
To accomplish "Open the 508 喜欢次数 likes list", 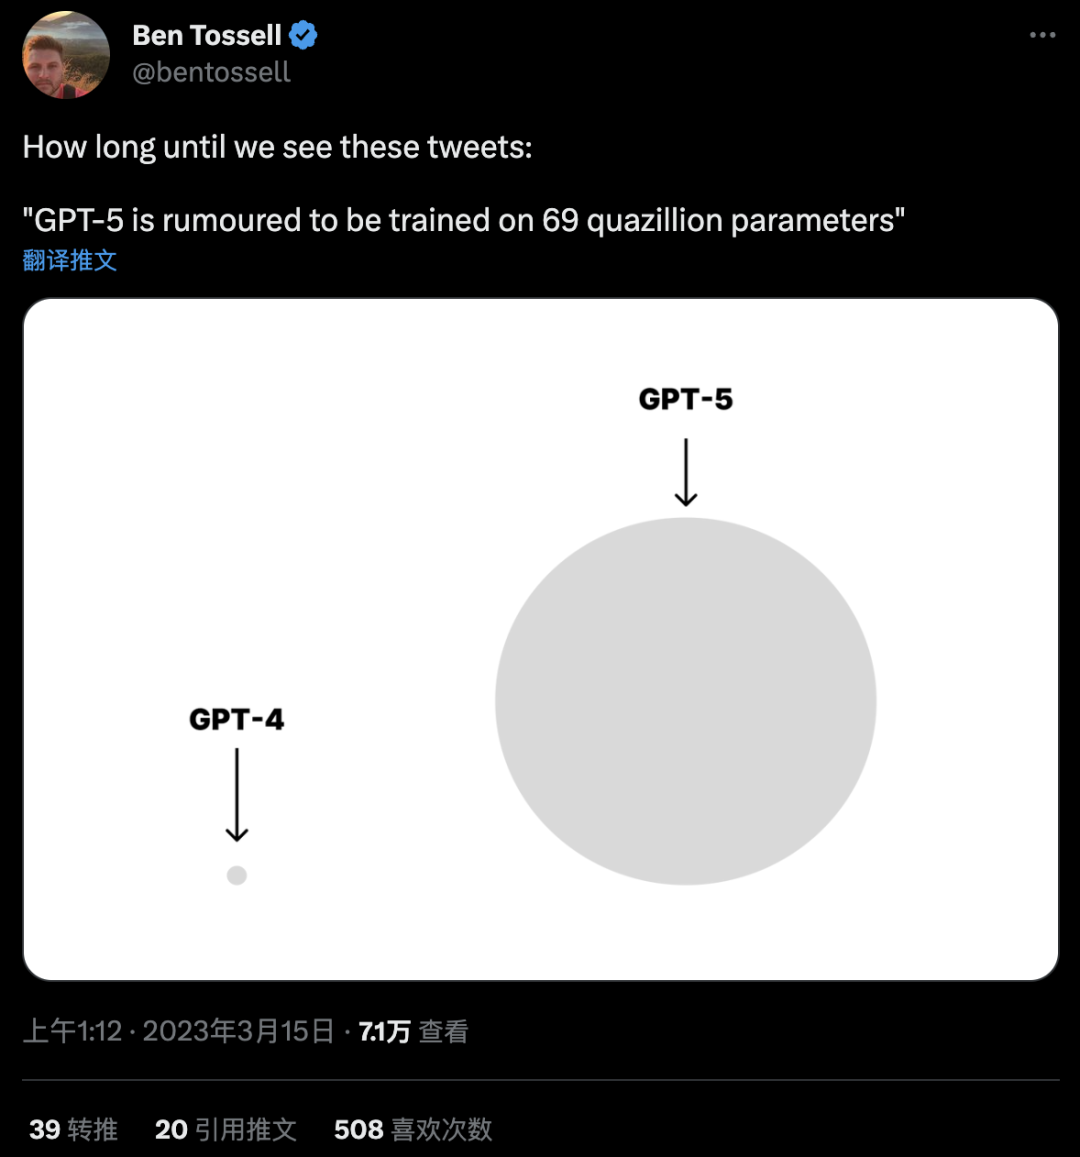I will pos(413,1129).
